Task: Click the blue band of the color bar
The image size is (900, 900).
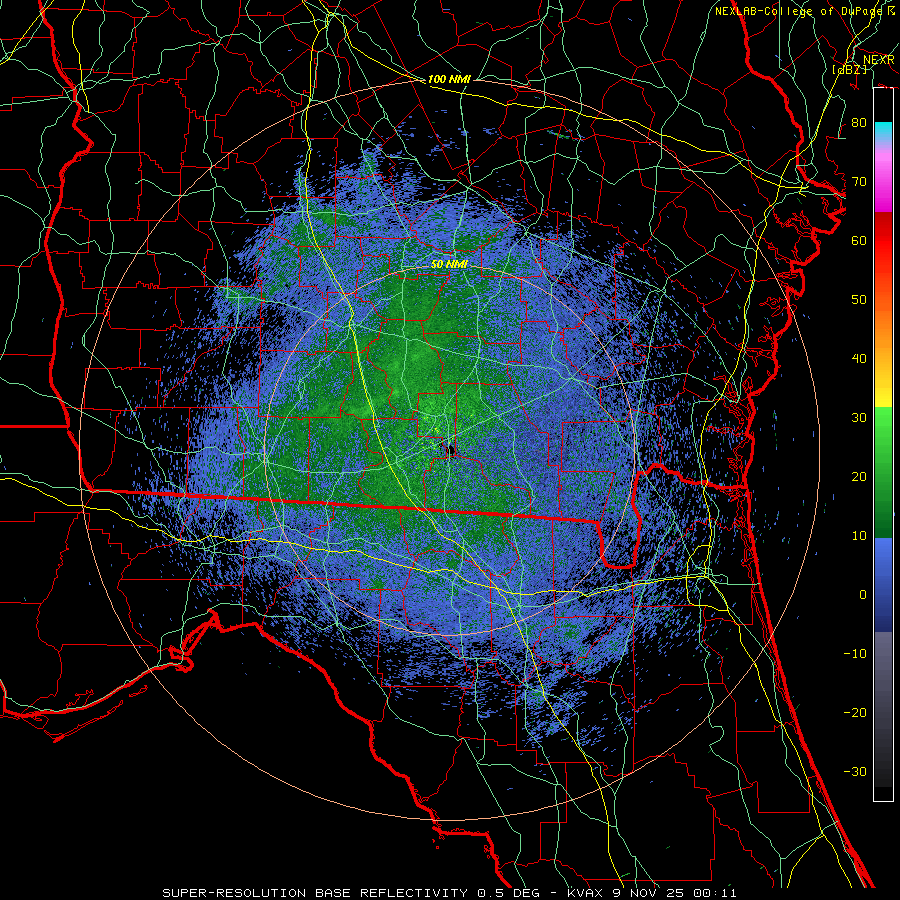Action: click(x=883, y=584)
